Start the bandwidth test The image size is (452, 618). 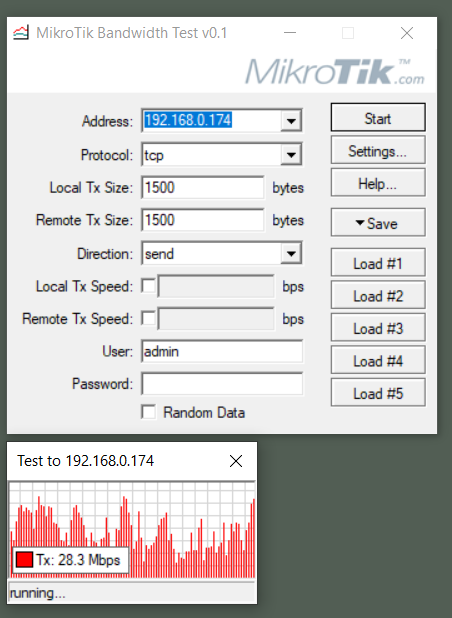tap(378, 117)
